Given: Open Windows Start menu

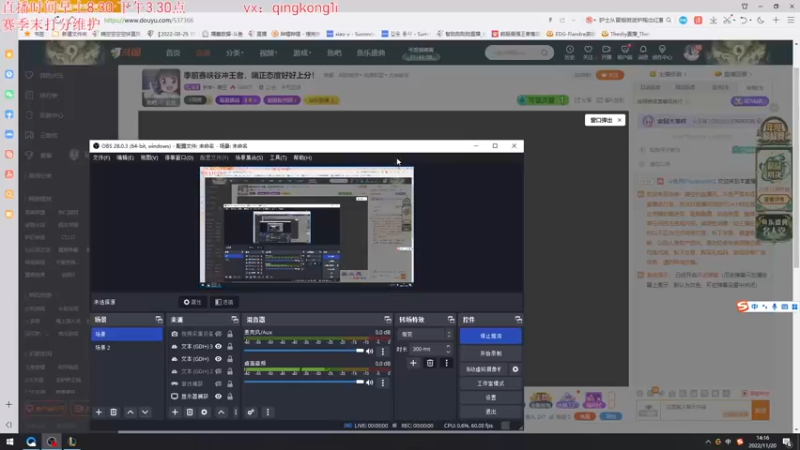Looking at the screenshot, I should pyautogui.click(x=10, y=442).
